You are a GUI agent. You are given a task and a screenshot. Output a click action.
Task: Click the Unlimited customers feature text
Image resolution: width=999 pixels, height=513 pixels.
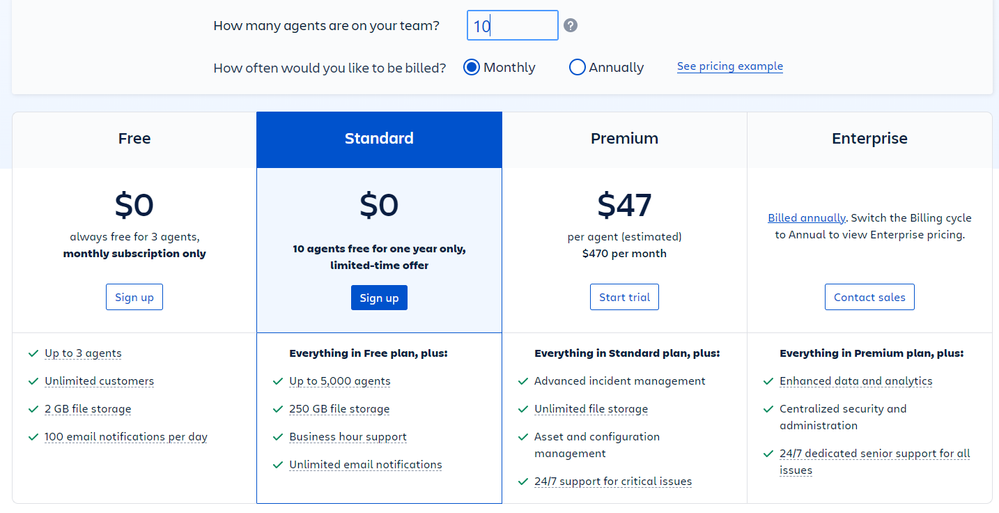coord(99,381)
